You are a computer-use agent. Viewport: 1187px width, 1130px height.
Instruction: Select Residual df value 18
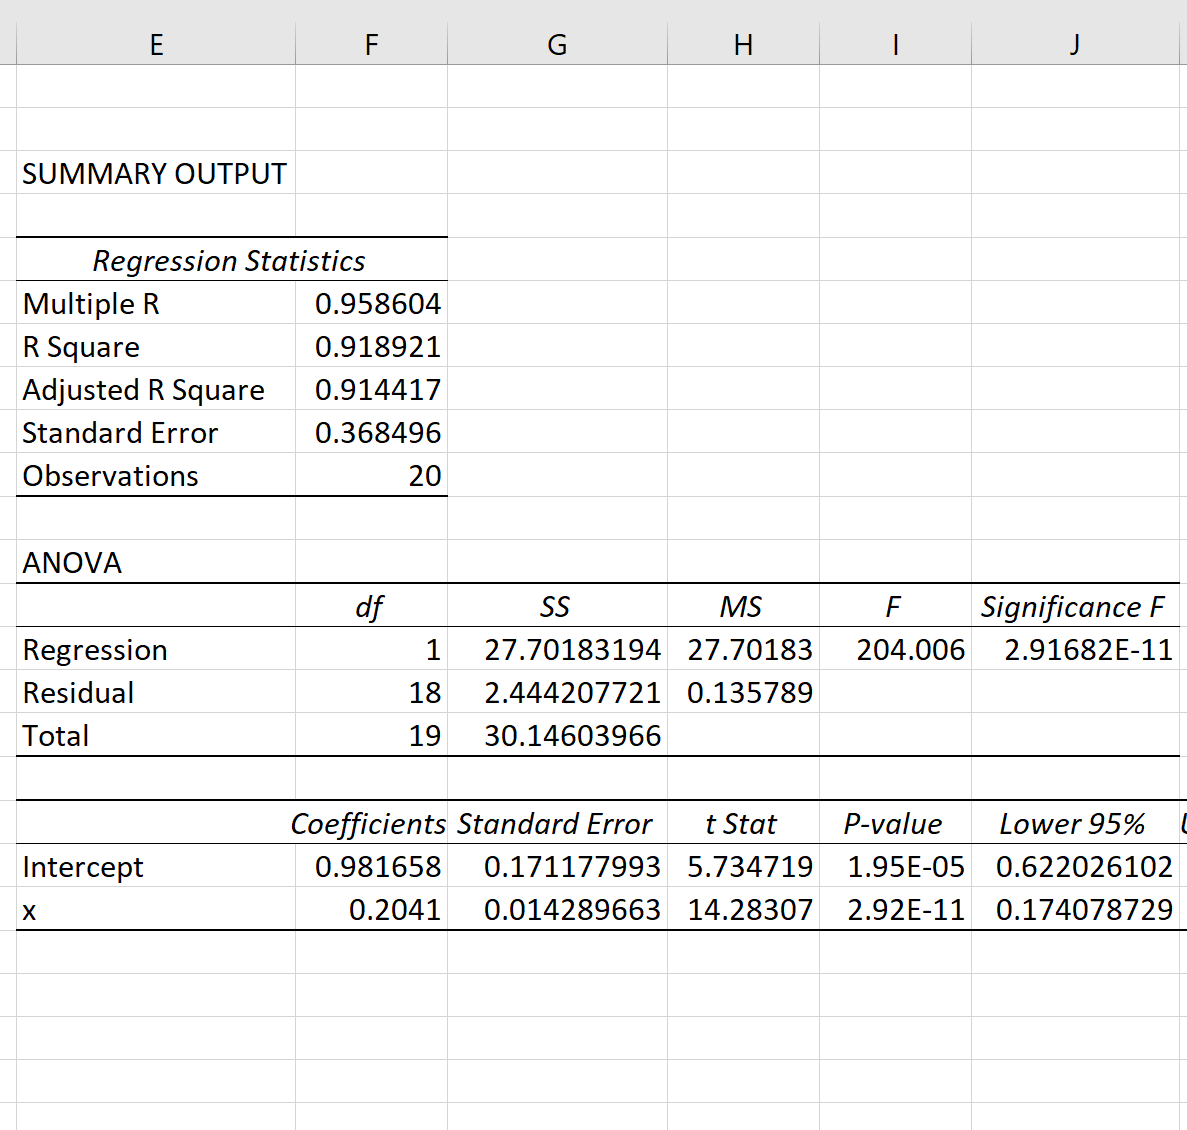pyautogui.click(x=371, y=693)
